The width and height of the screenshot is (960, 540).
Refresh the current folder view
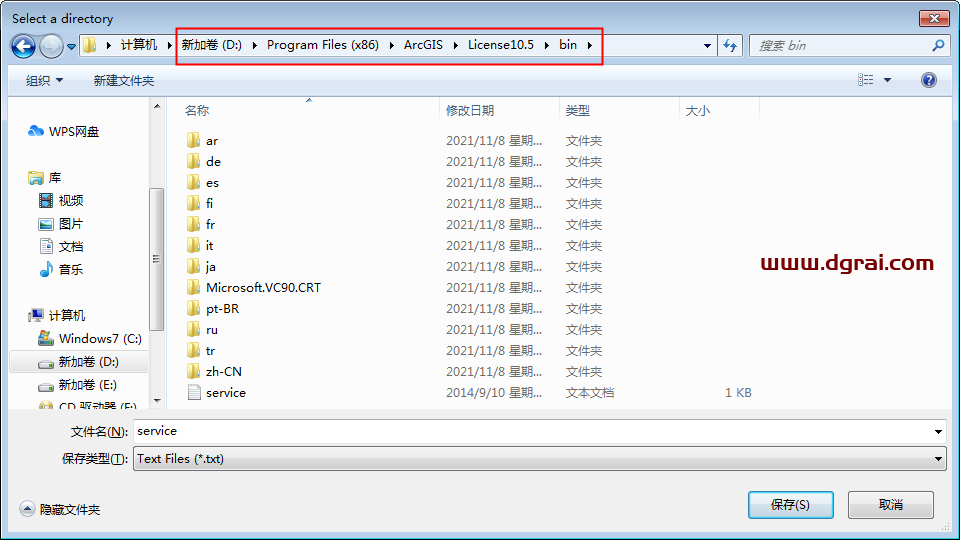point(730,46)
